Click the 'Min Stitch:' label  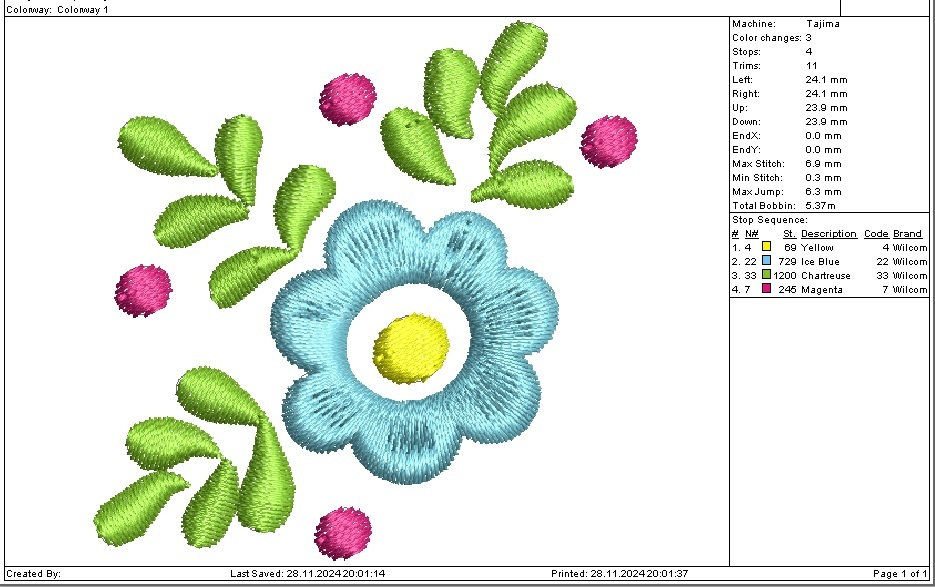757,178
